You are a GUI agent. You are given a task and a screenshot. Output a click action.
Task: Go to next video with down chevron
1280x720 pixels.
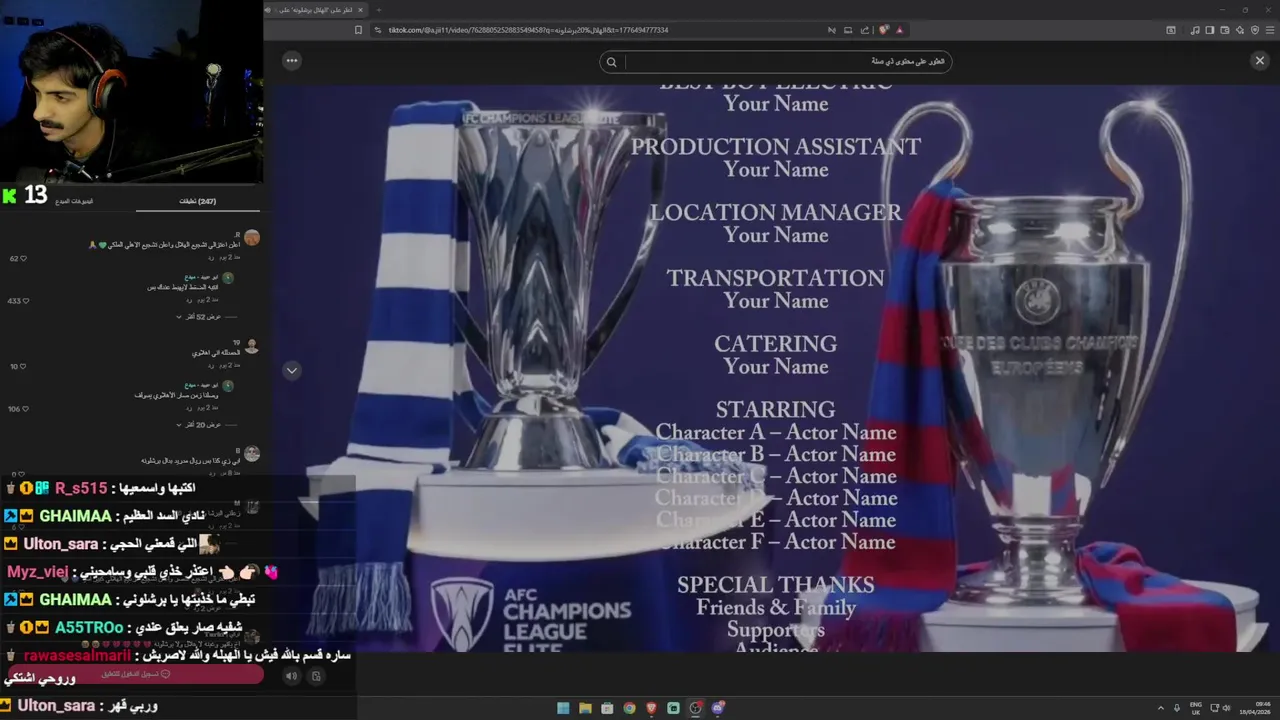(292, 370)
